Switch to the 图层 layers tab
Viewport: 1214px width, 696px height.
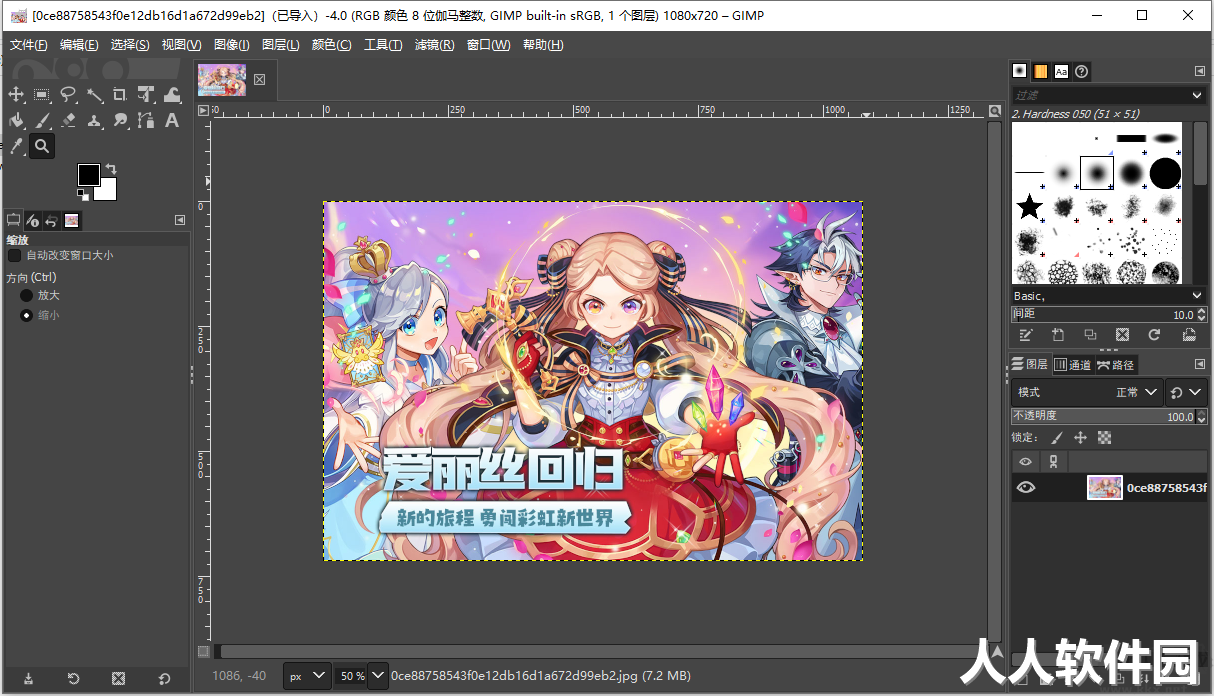1030,365
